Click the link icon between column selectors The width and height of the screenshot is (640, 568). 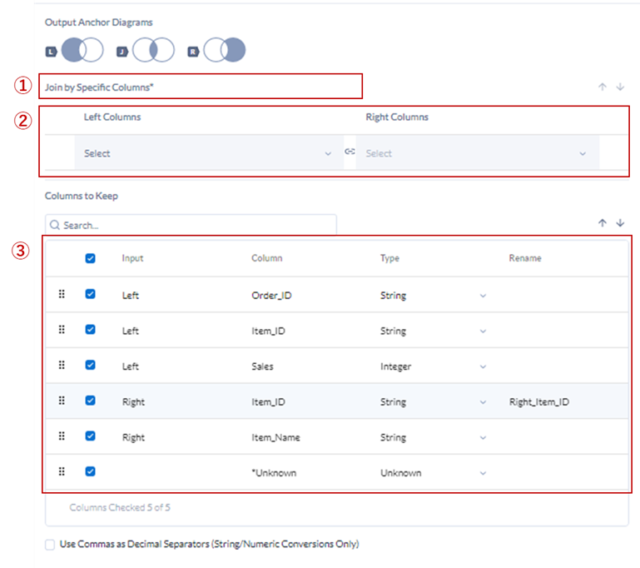350,151
